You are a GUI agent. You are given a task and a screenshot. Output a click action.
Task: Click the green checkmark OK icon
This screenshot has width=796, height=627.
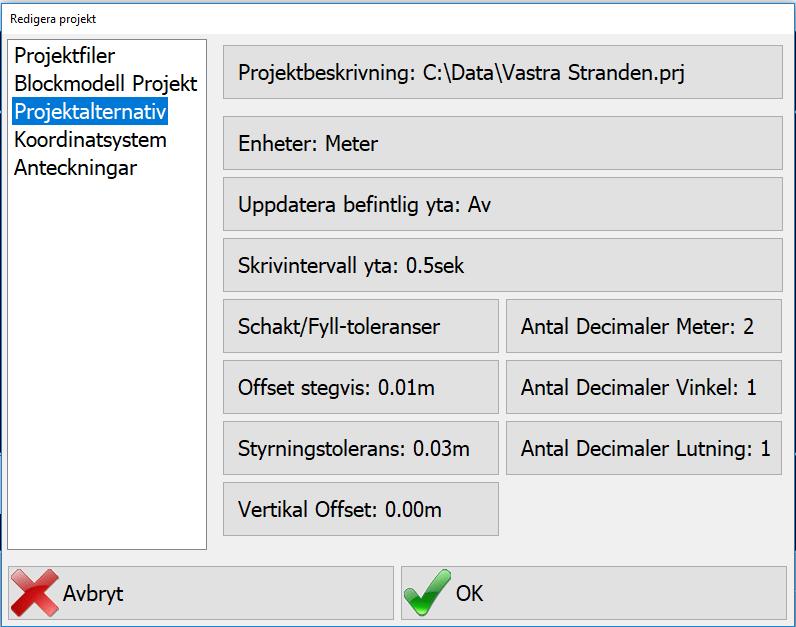427,592
